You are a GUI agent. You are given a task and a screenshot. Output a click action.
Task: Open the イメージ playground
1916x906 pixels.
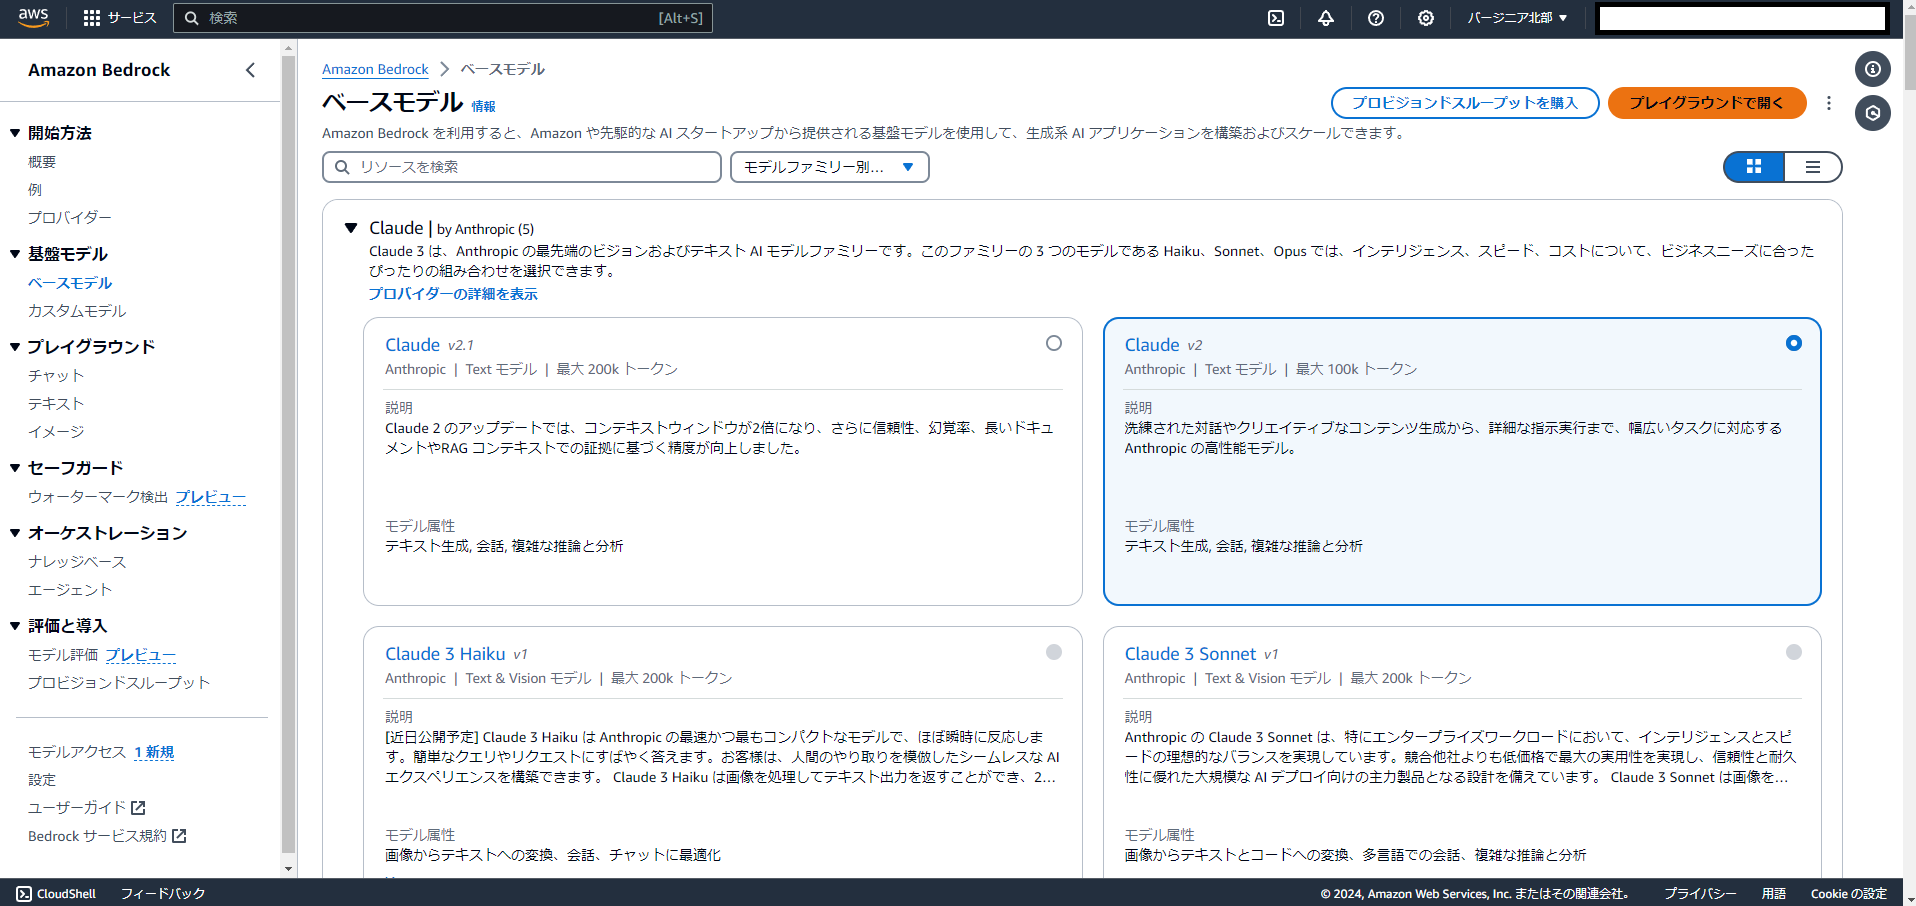tap(56, 432)
